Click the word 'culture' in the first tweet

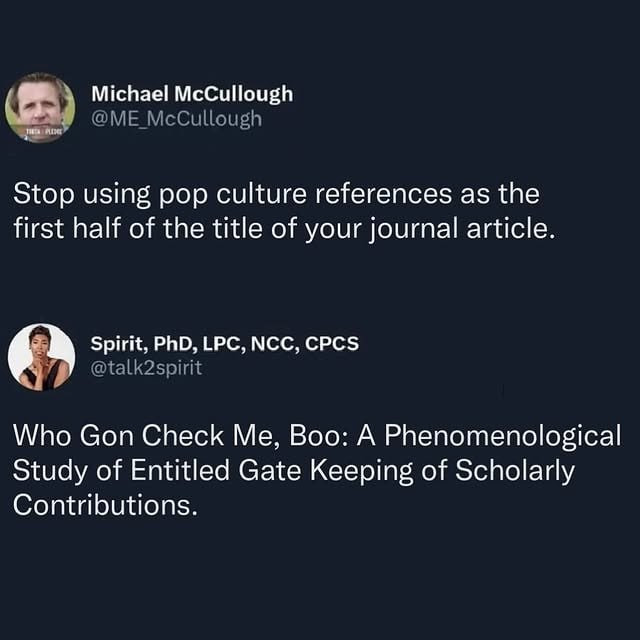tap(261, 193)
